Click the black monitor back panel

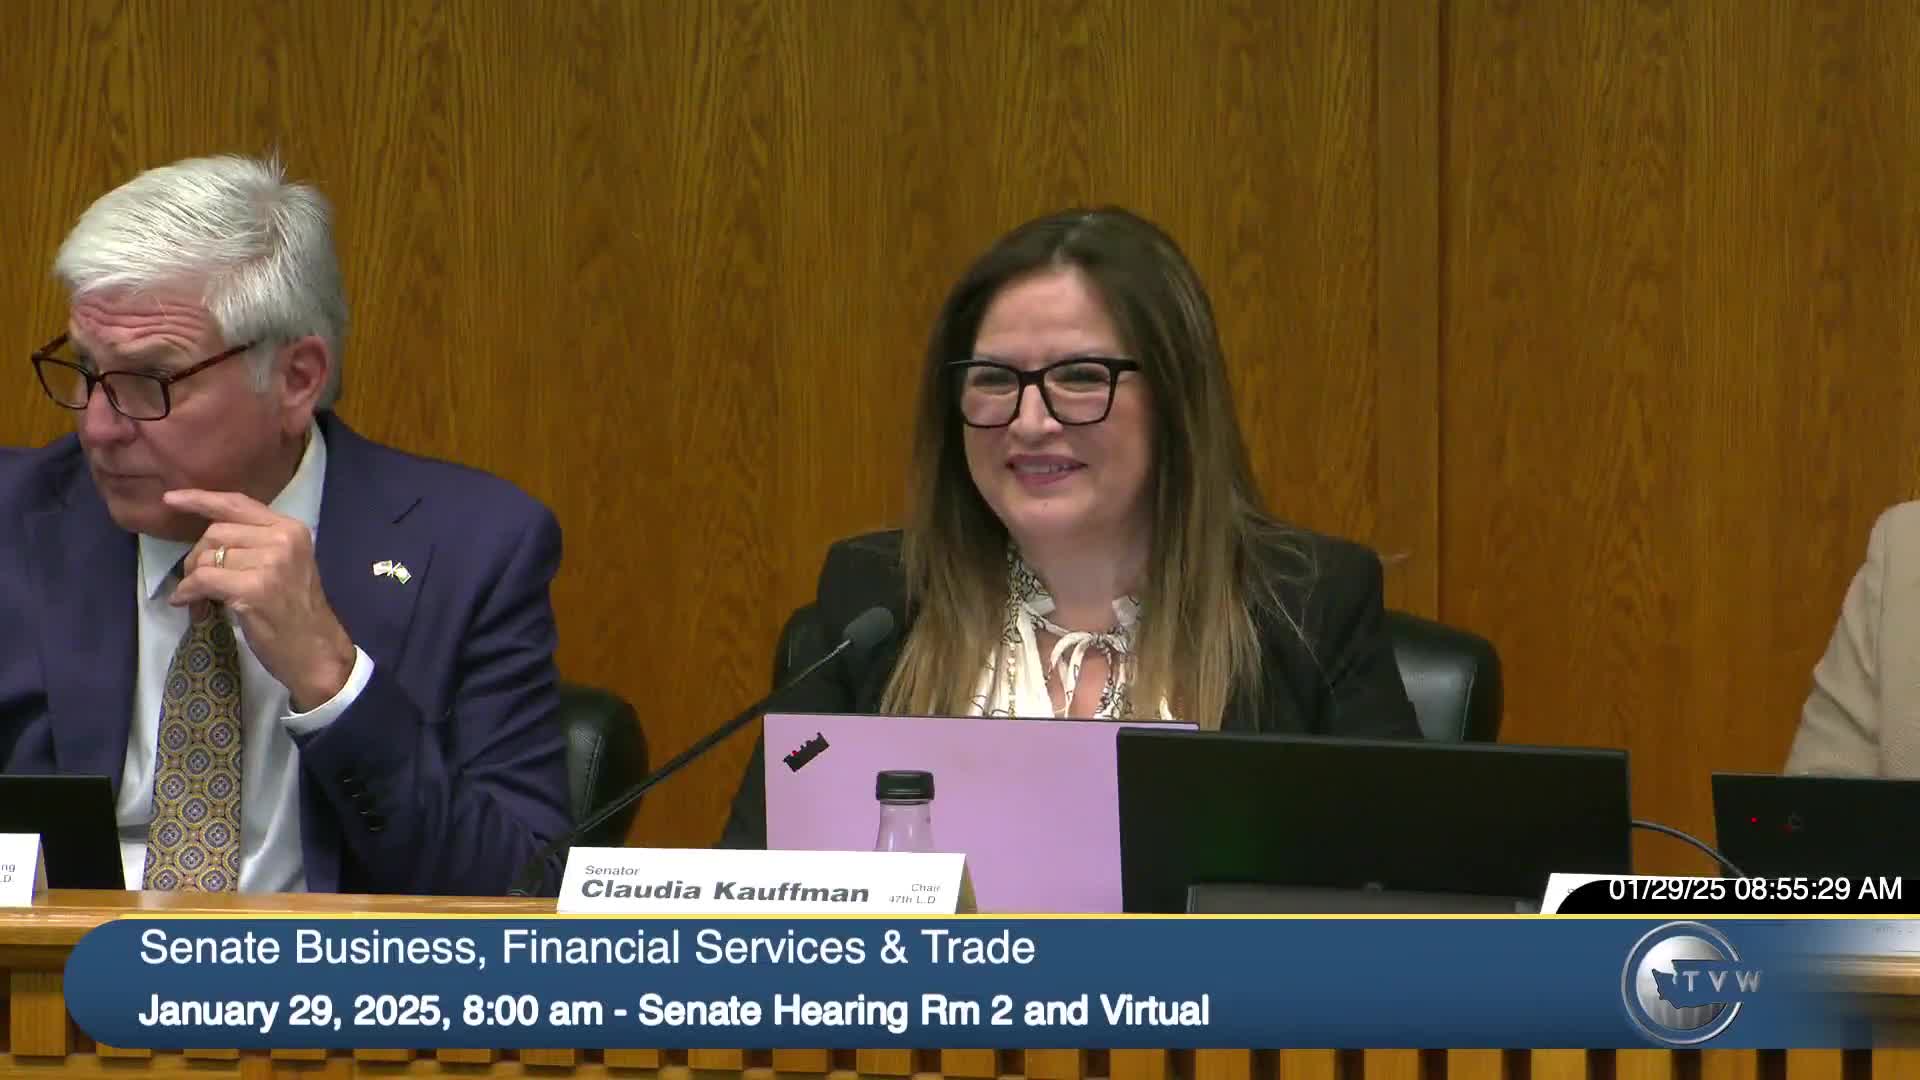[x=1370, y=810]
